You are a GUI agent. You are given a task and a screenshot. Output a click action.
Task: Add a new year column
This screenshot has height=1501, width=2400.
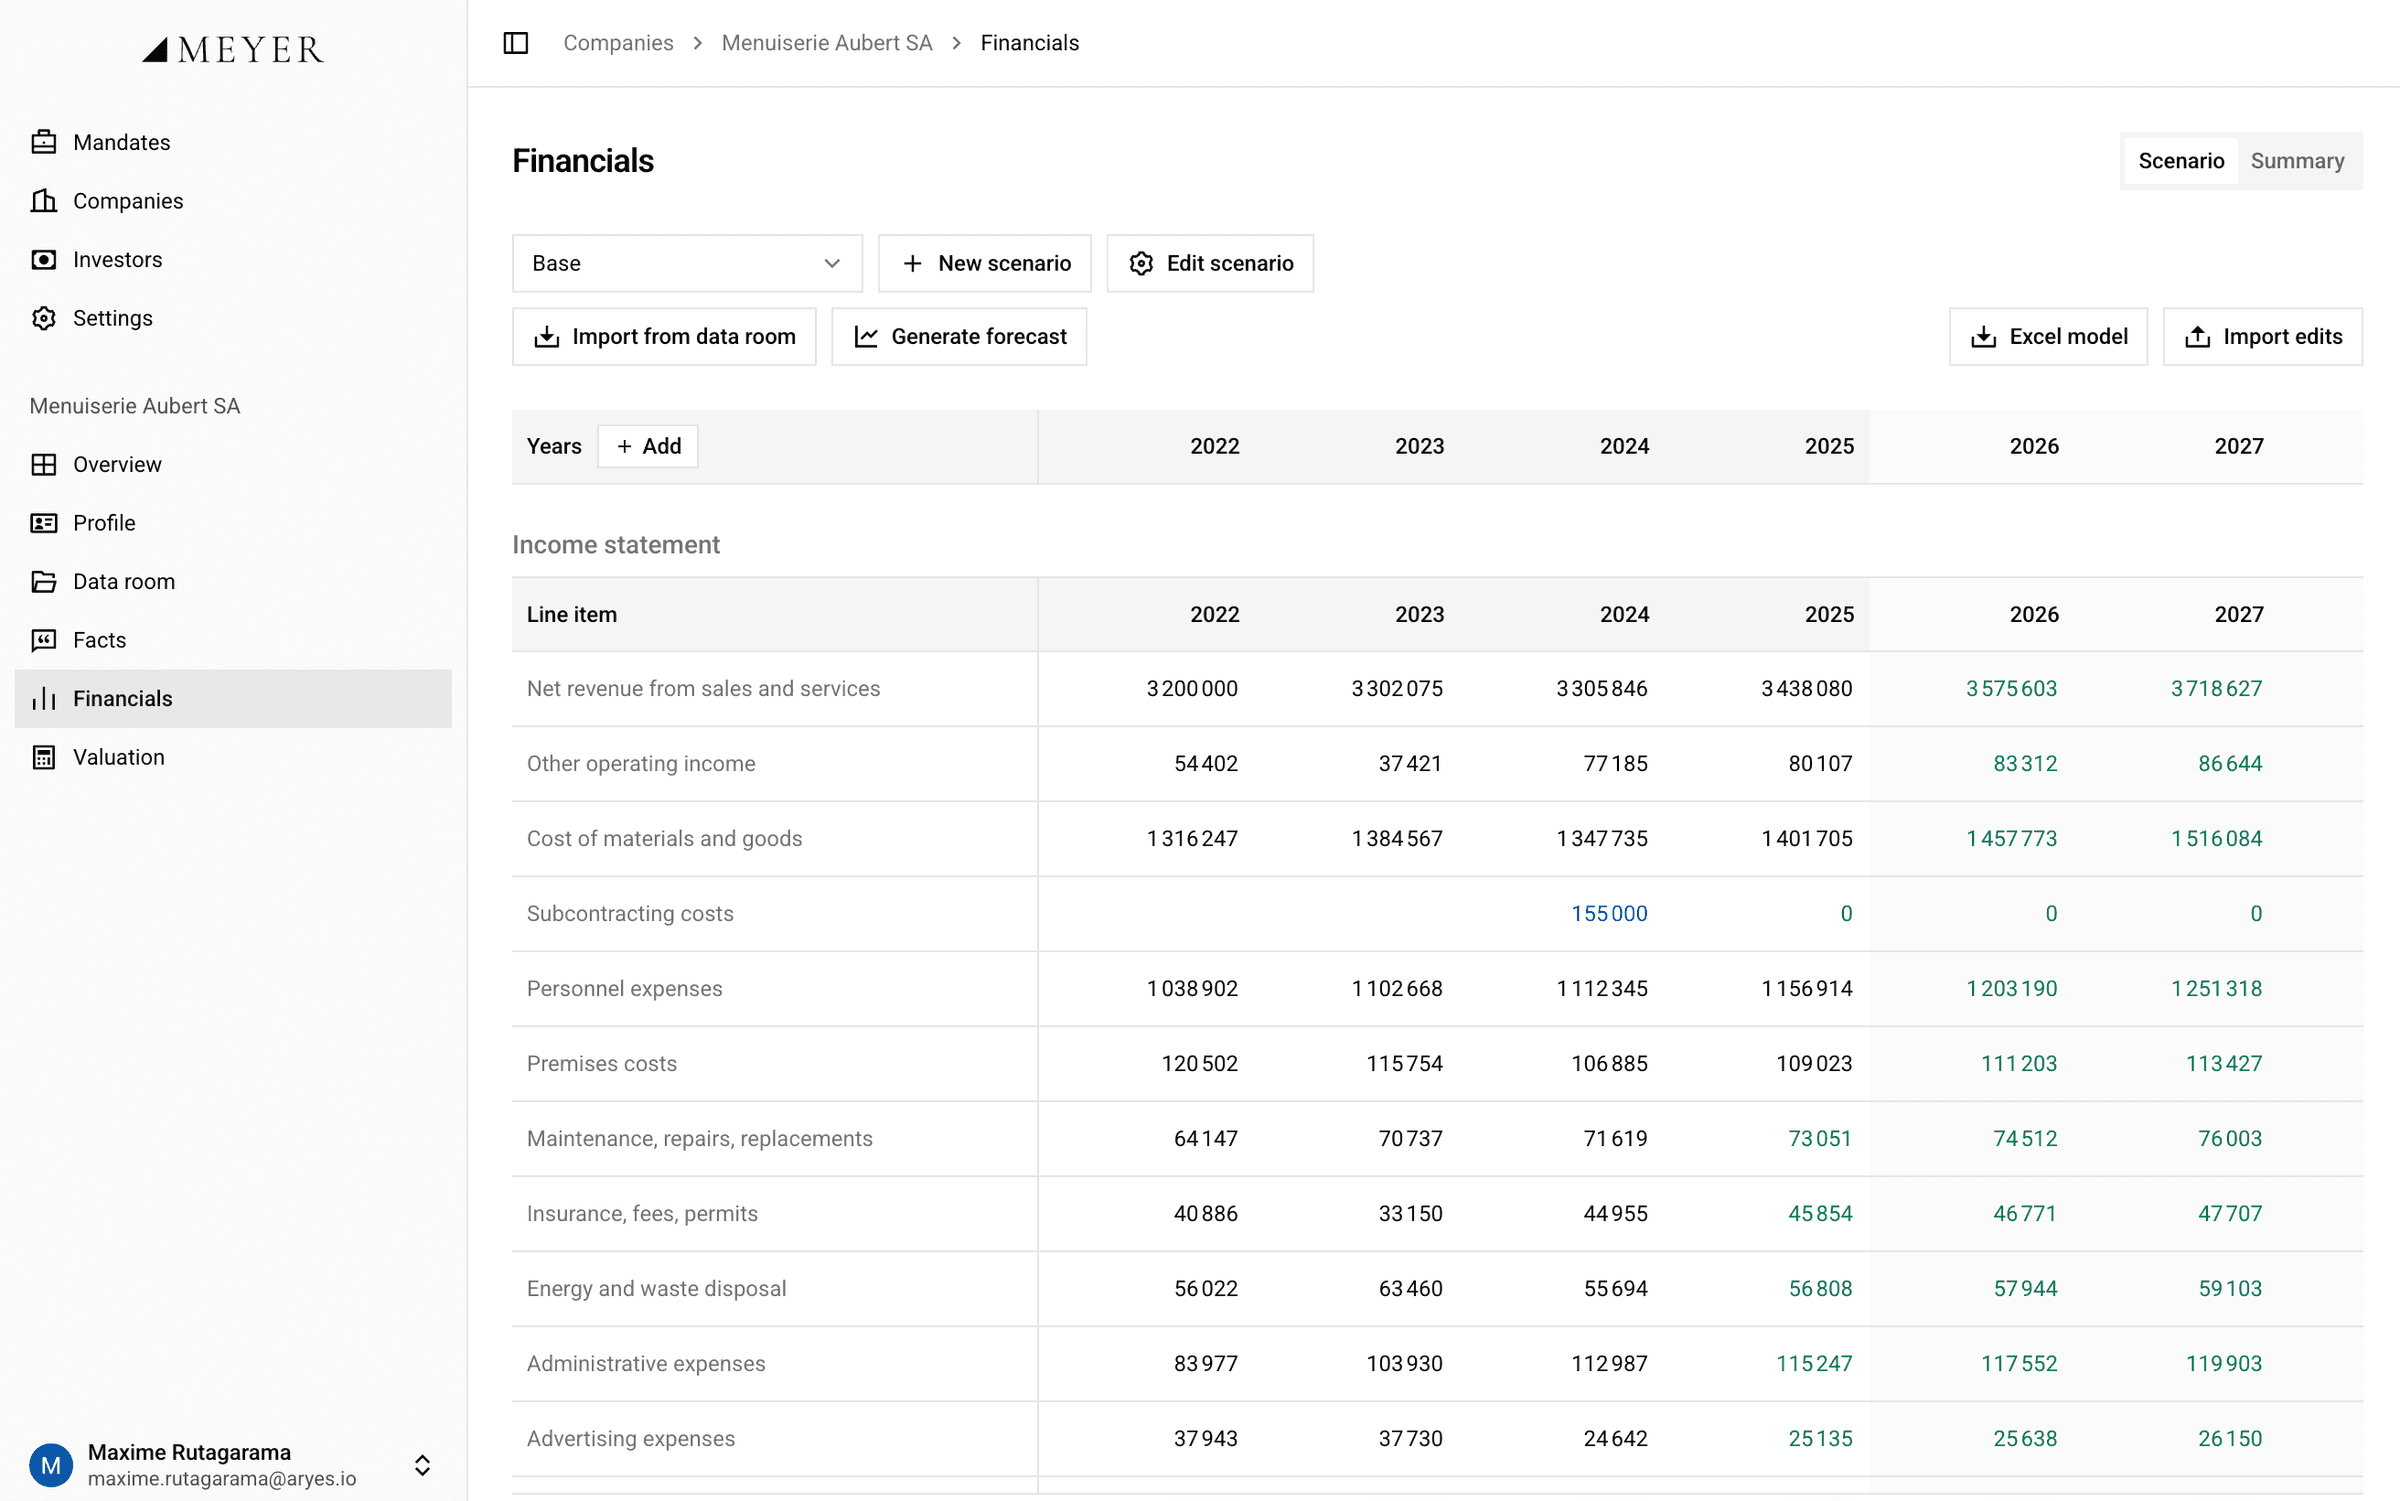pos(648,446)
